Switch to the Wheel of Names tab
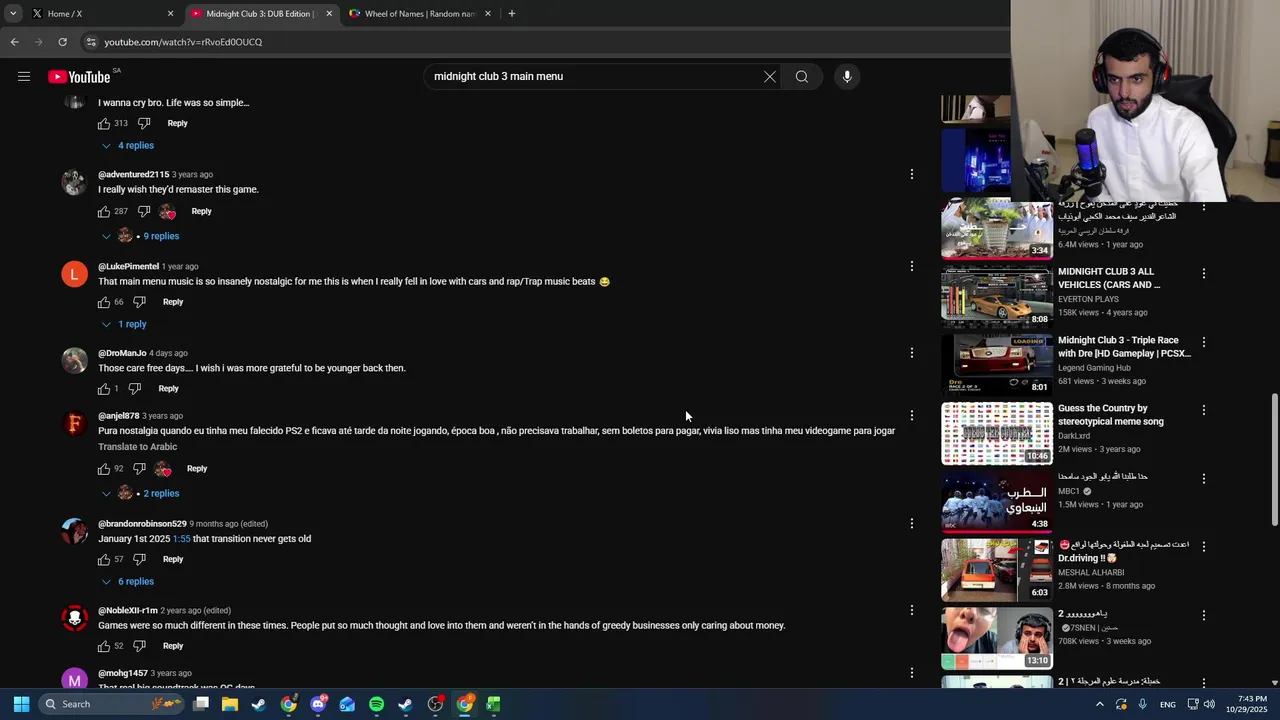The image size is (1280, 720). (420, 14)
